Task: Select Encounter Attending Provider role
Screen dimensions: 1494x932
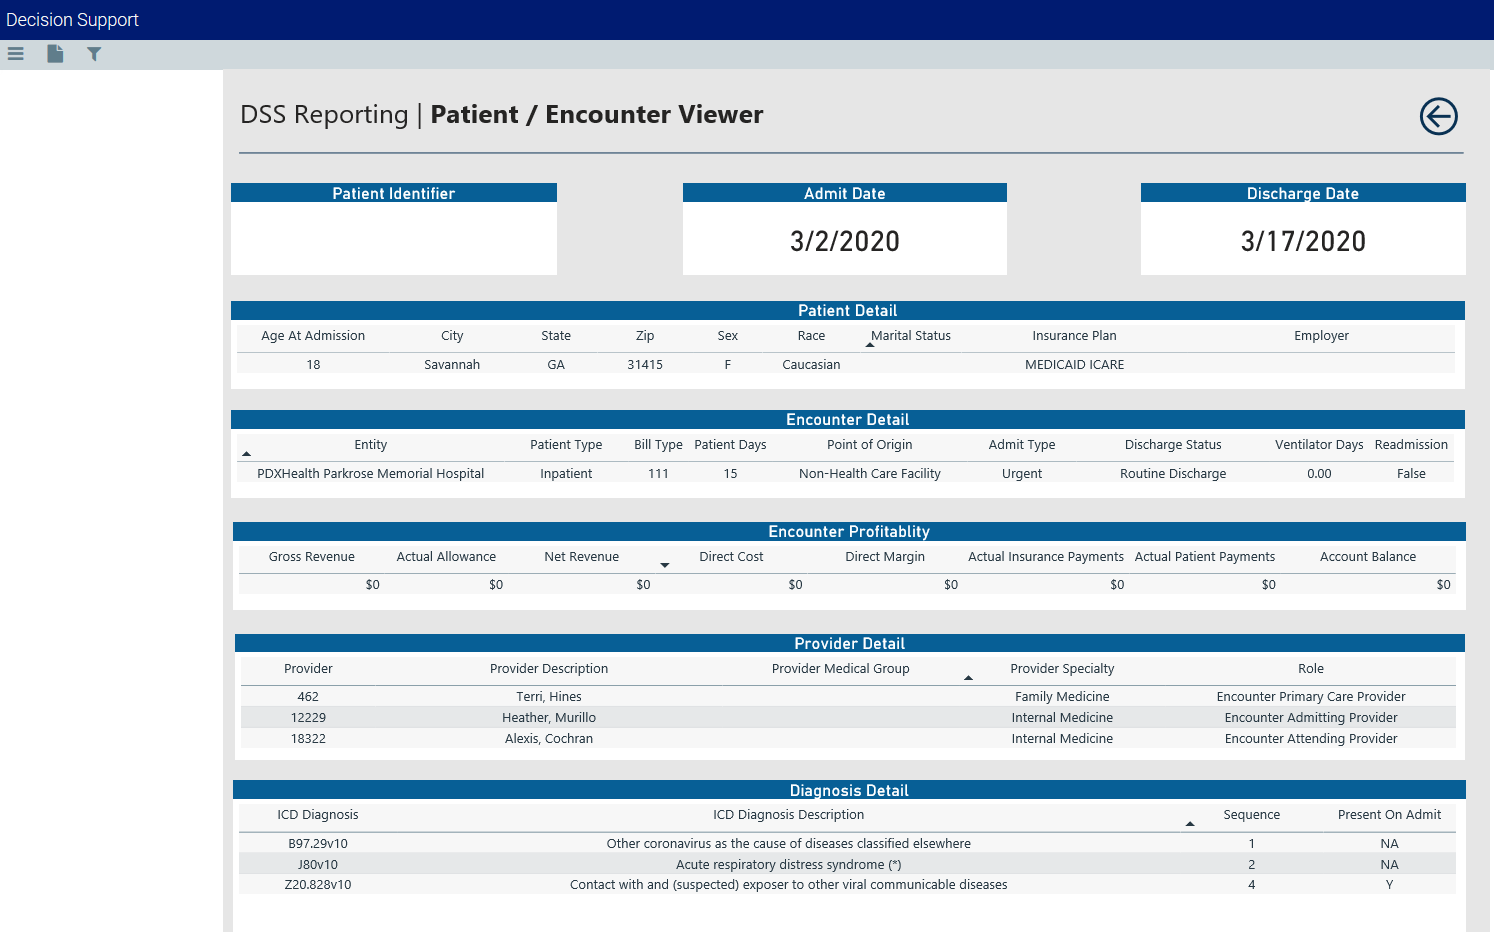Action: click(1311, 739)
